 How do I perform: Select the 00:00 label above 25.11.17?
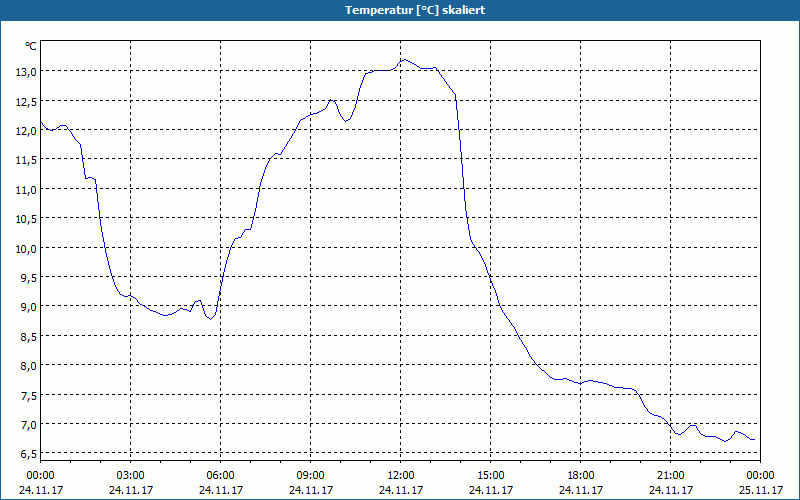pyautogui.click(x=761, y=476)
